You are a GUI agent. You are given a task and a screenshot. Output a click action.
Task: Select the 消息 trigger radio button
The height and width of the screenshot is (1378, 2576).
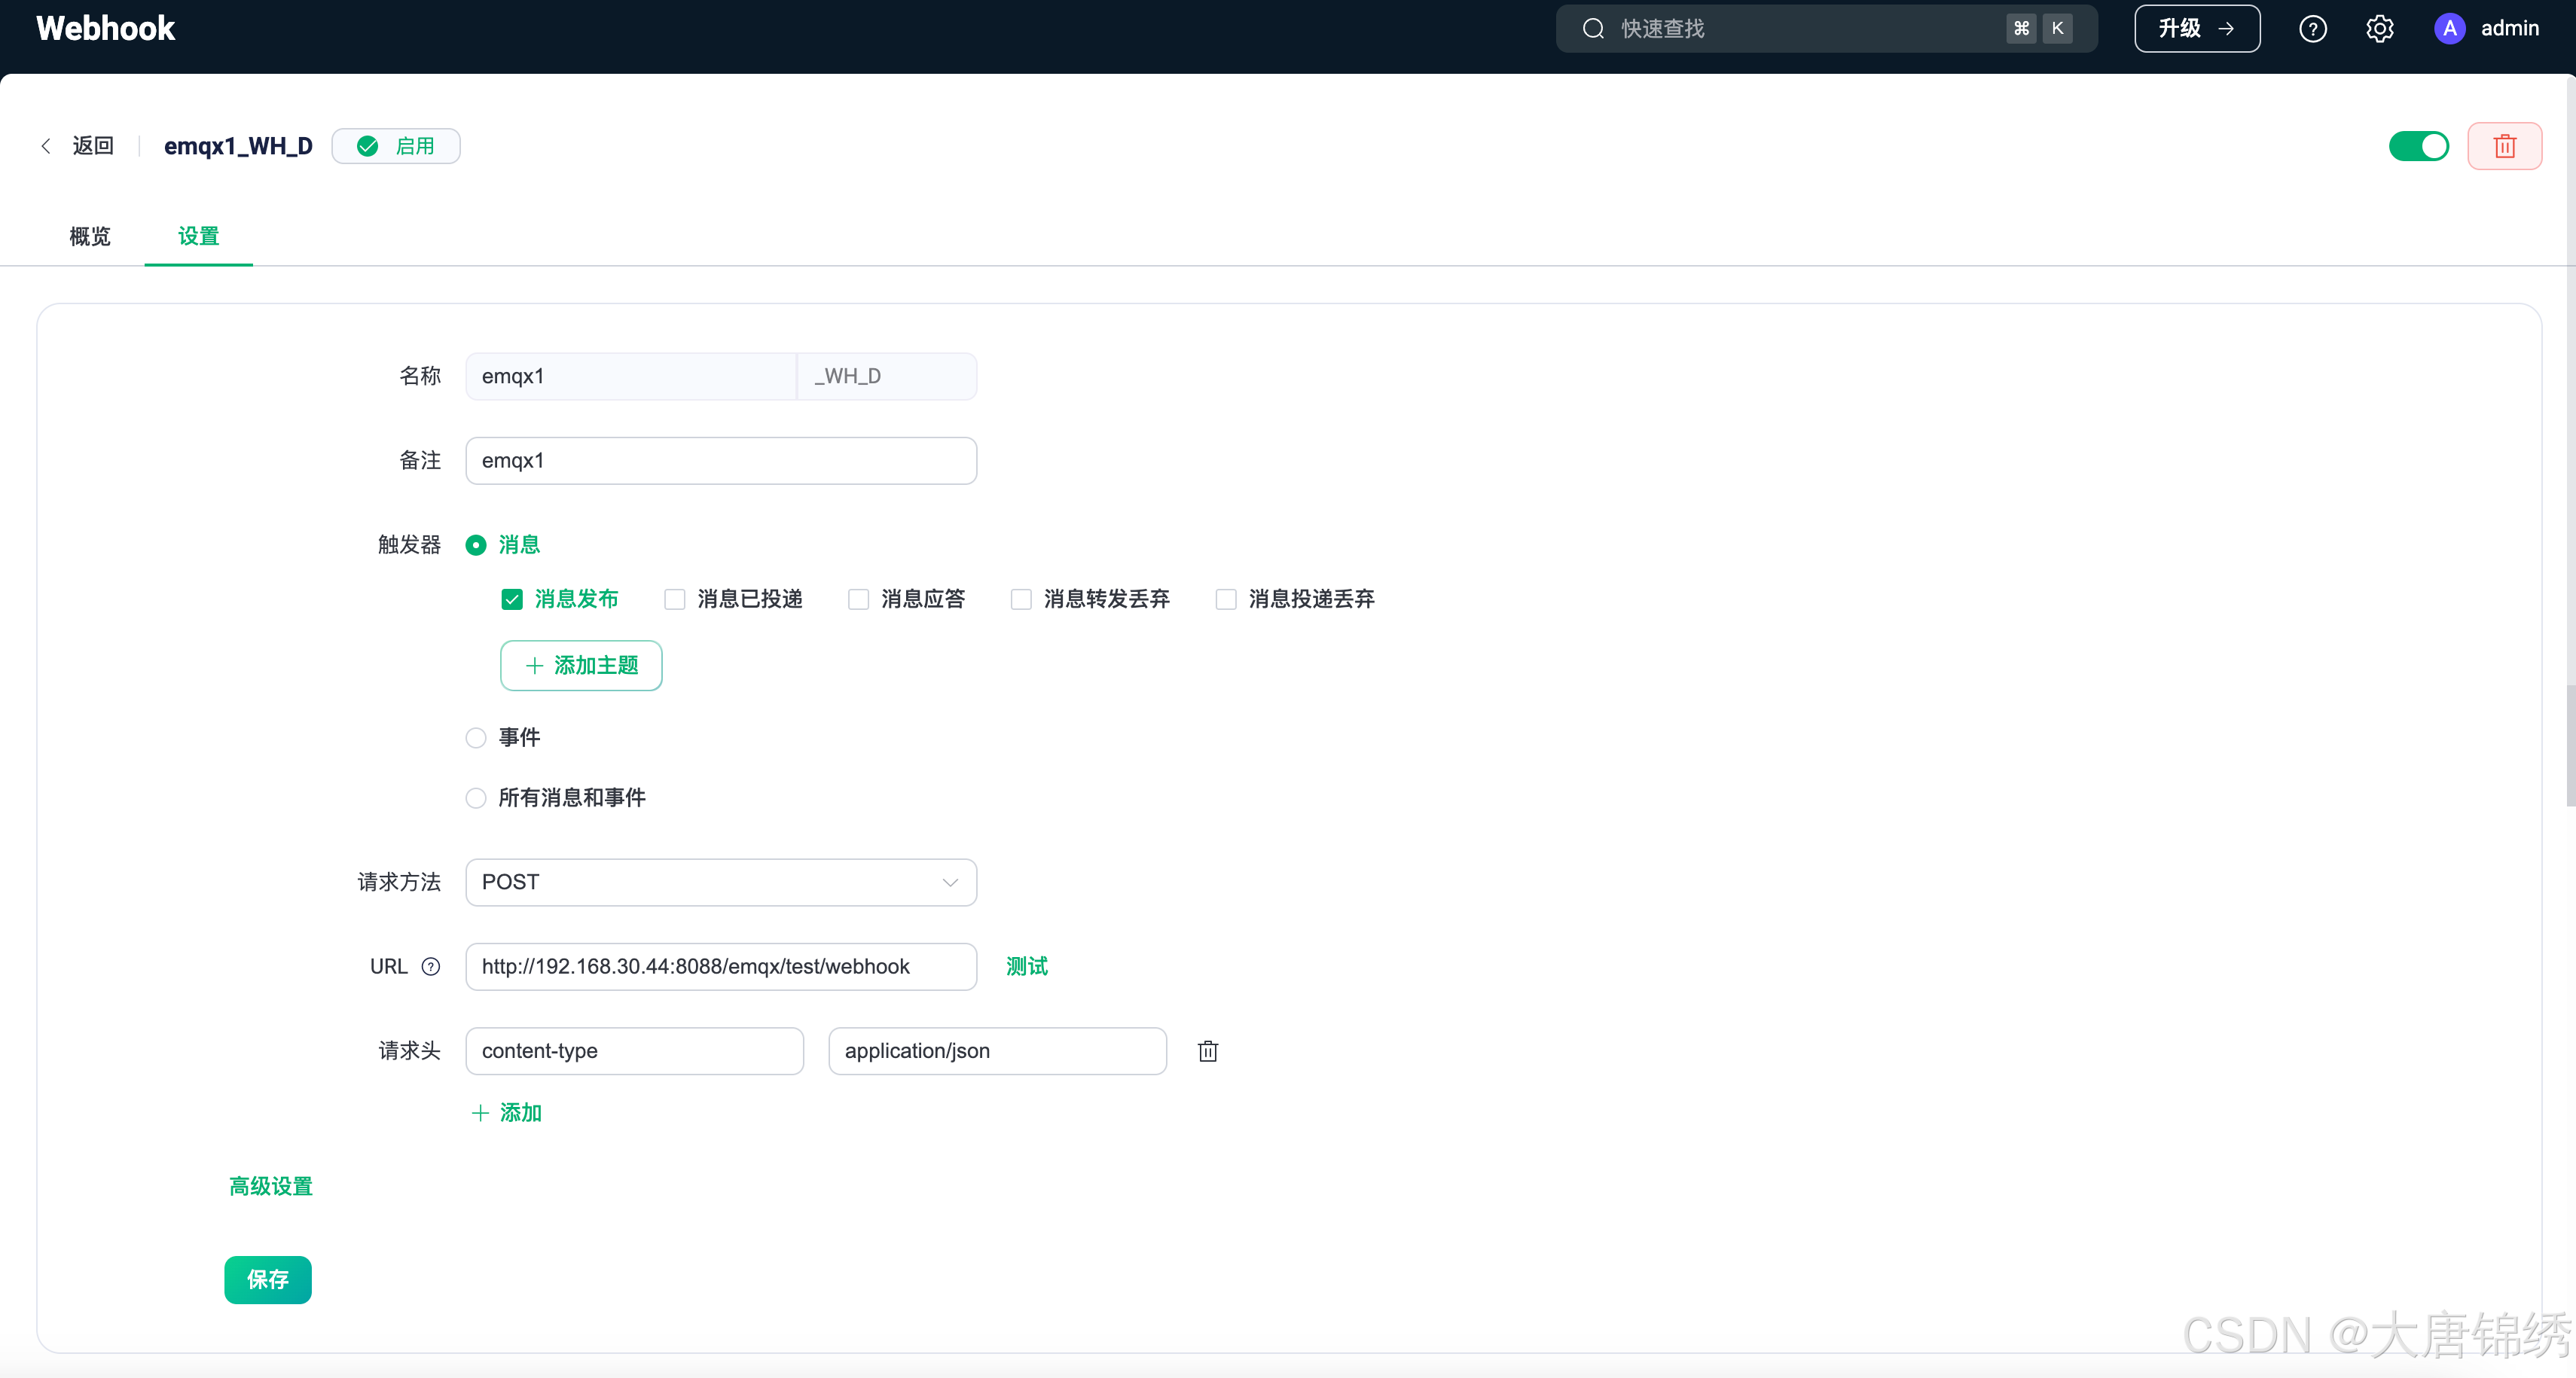(476, 545)
